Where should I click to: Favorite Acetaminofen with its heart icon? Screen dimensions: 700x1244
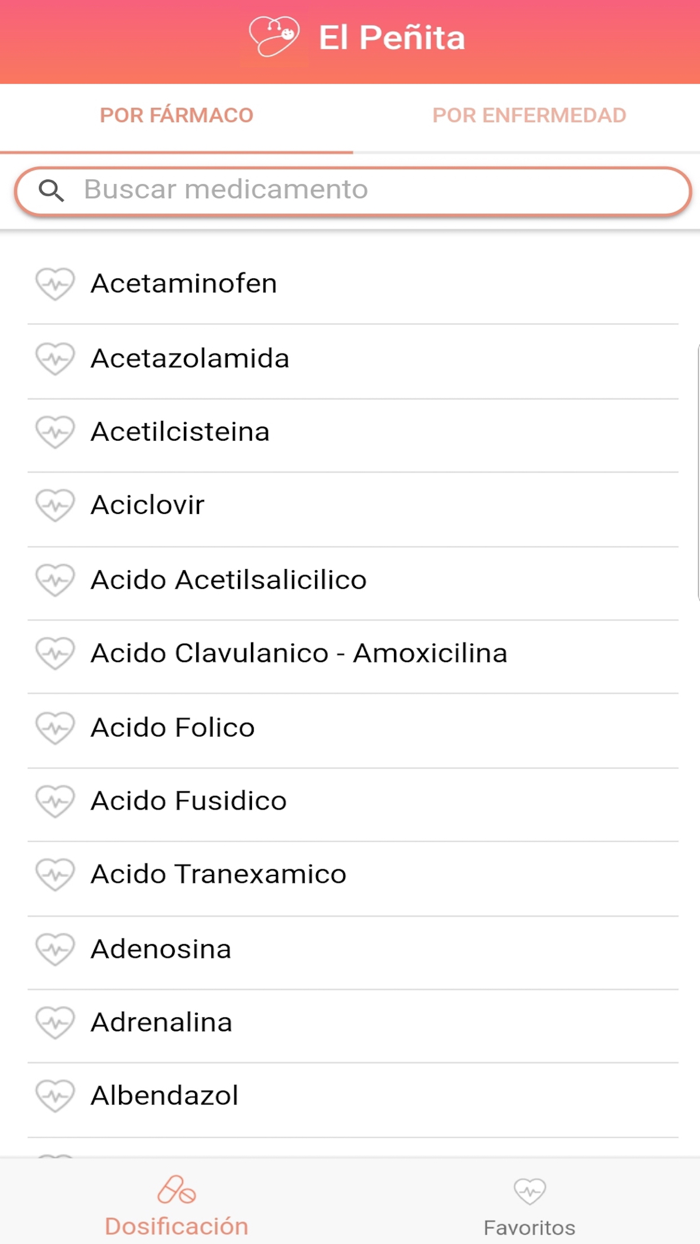55,284
